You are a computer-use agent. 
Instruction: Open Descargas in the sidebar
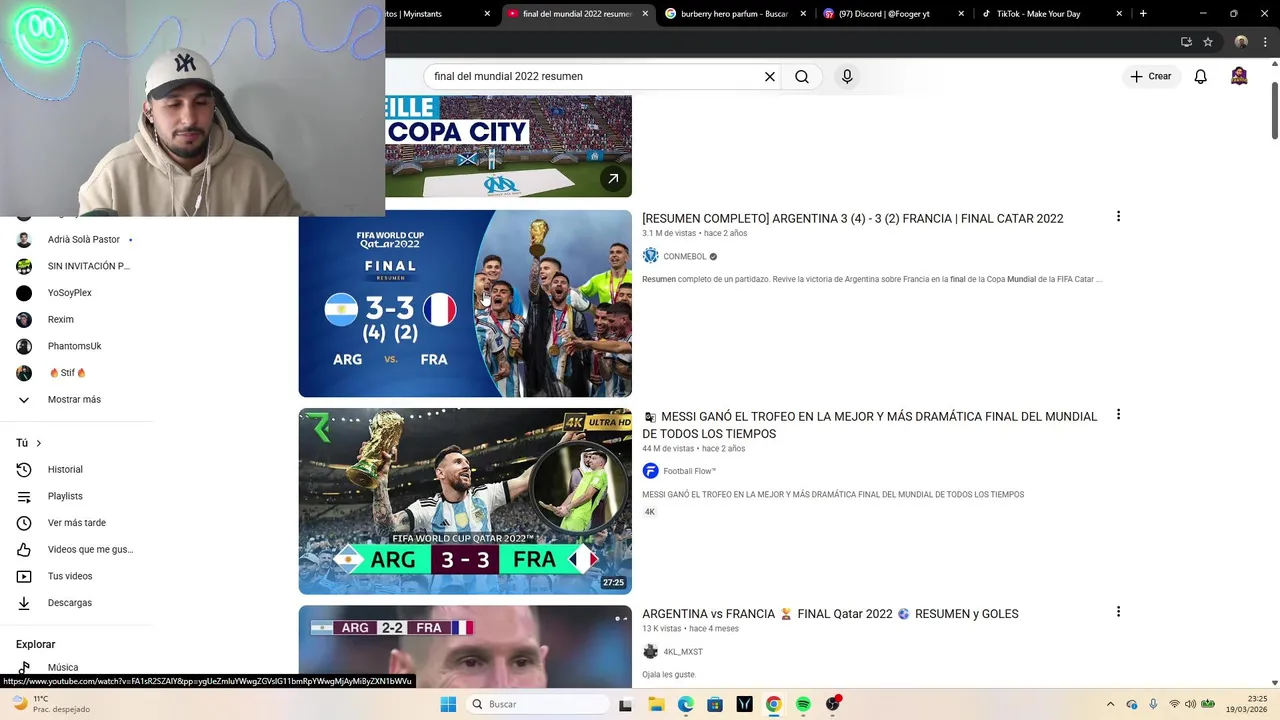pyautogui.click(x=70, y=603)
